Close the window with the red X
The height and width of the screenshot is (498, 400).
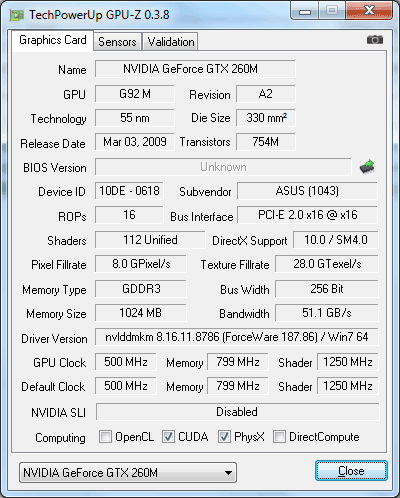[x=369, y=11]
